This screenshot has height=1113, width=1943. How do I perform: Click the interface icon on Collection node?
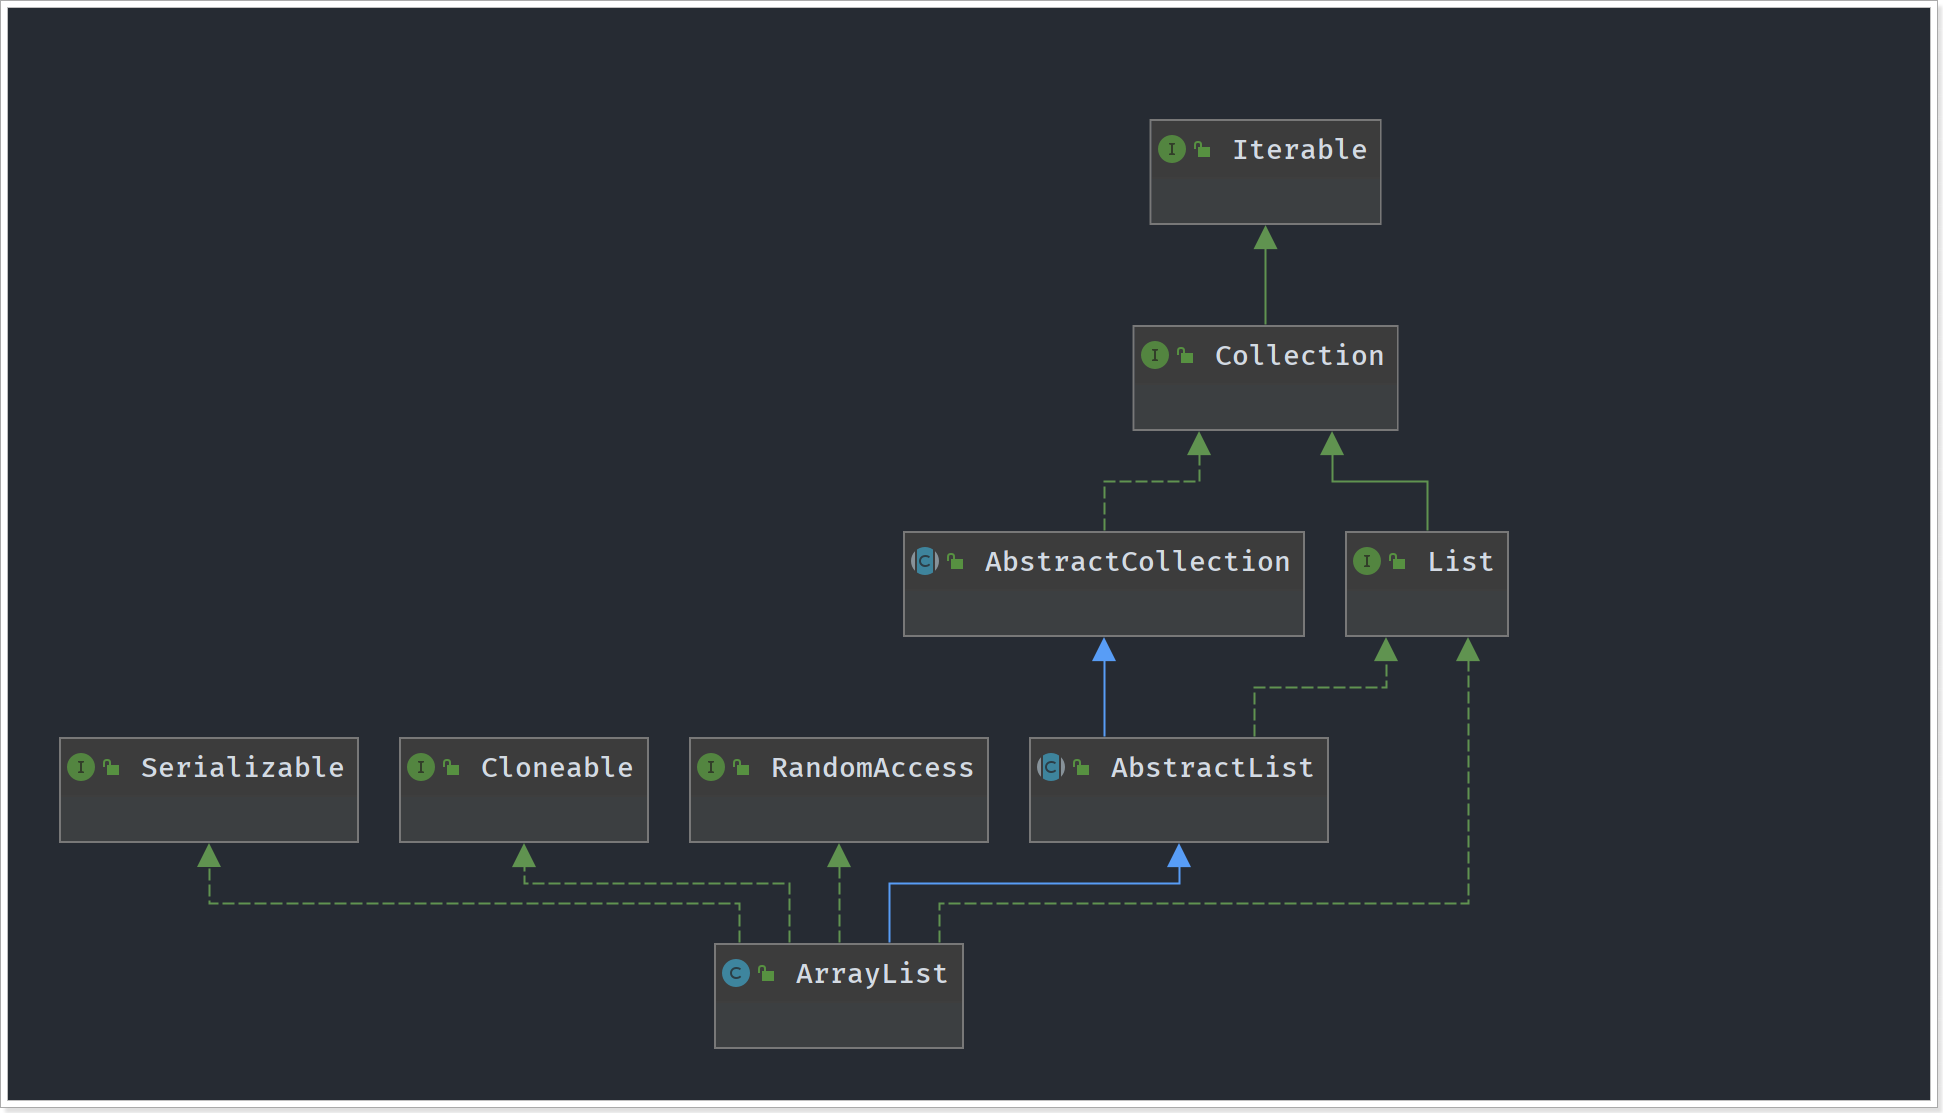pyautogui.click(x=1154, y=356)
